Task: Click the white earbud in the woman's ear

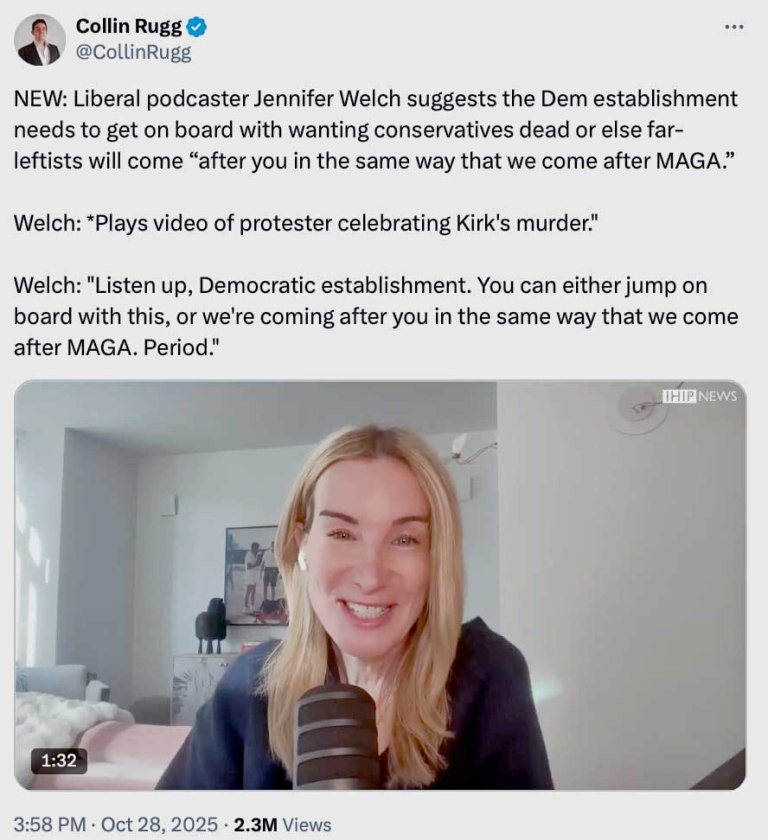Action: pos(302,560)
